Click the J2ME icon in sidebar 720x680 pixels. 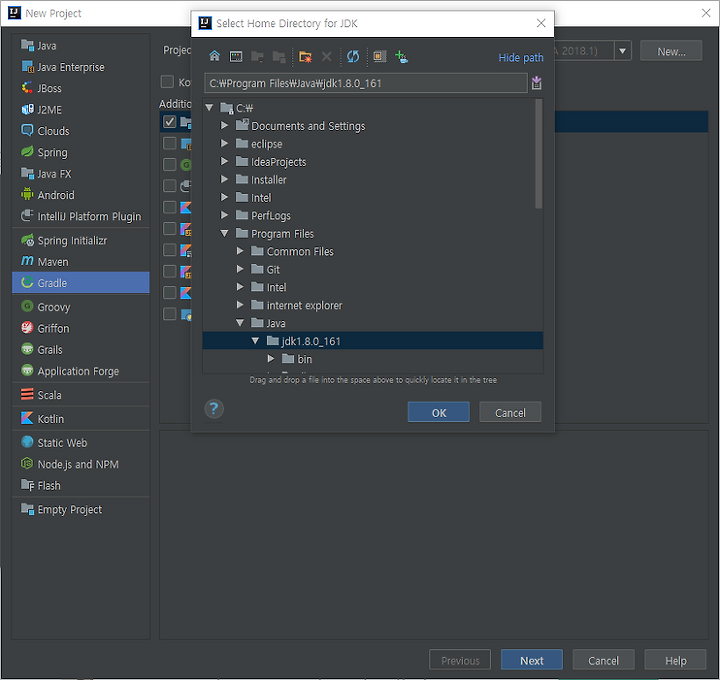[27, 110]
